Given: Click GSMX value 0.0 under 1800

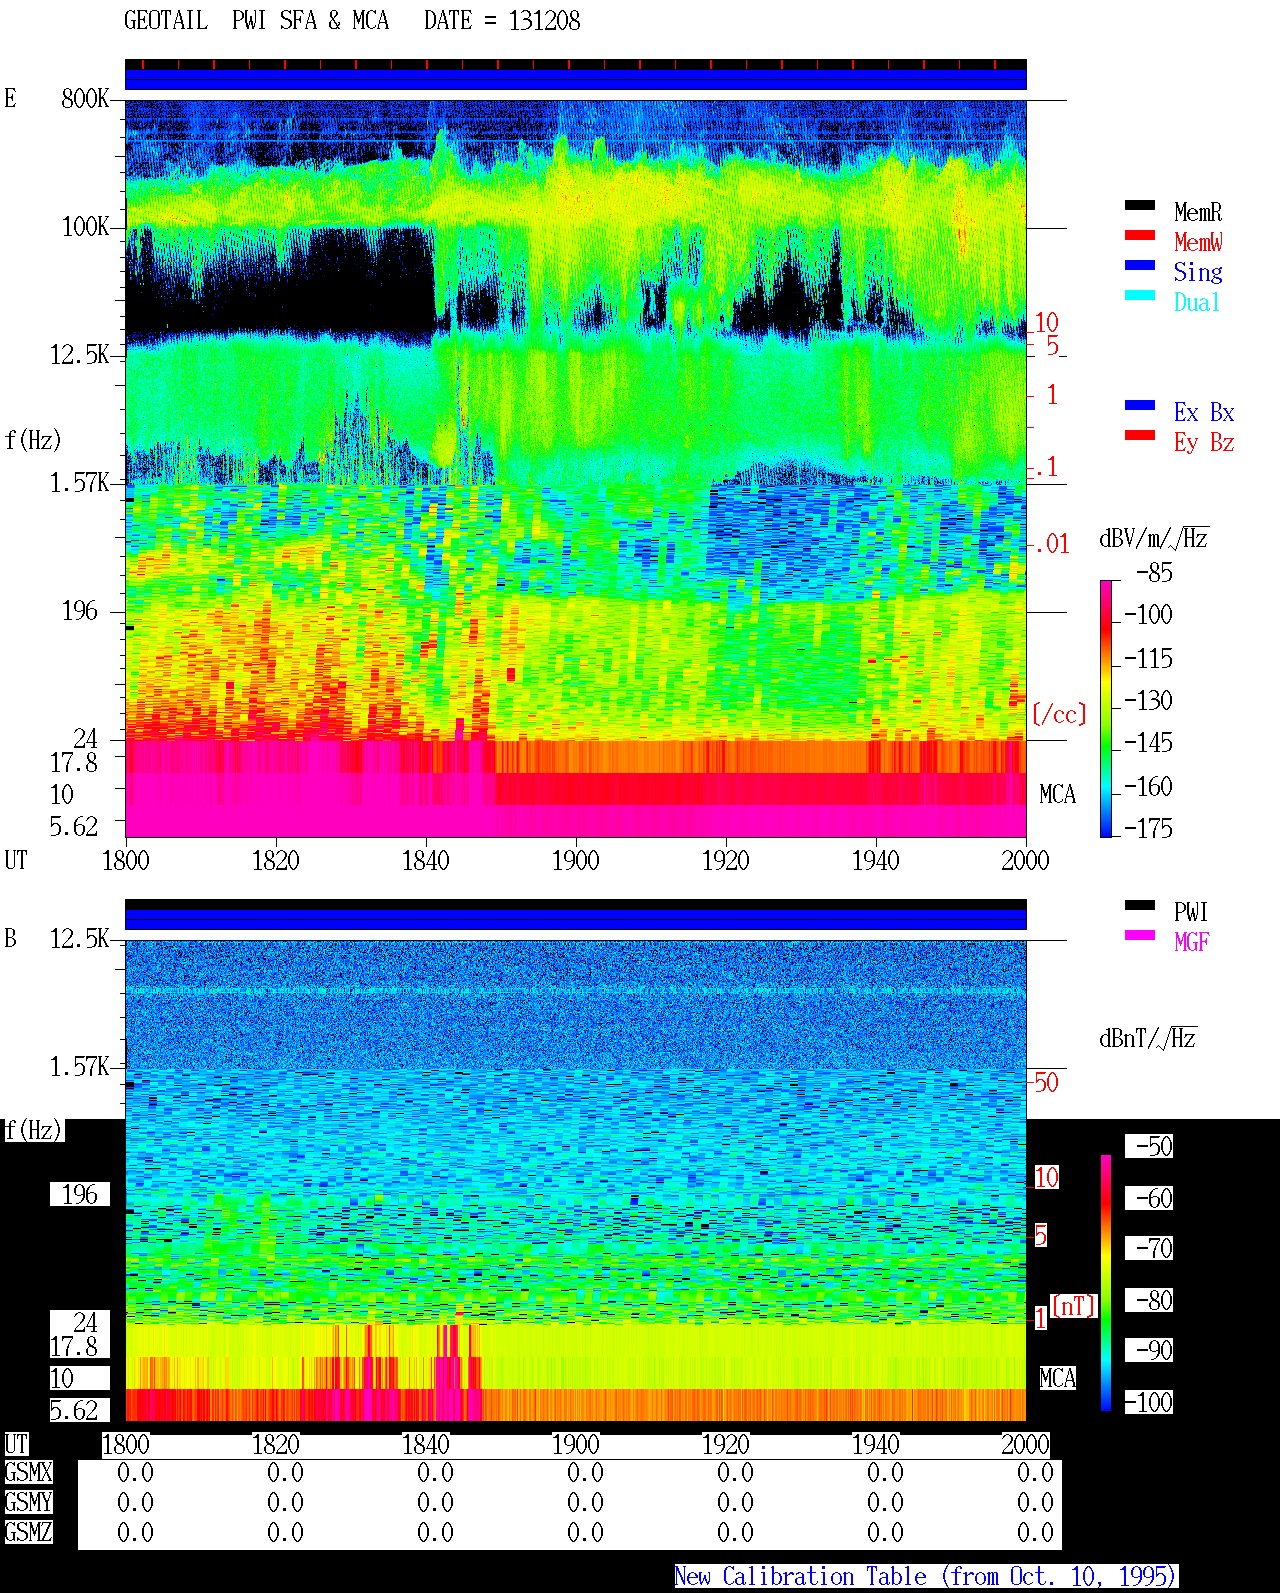Looking at the screenshot, I should pos(135,1473).
